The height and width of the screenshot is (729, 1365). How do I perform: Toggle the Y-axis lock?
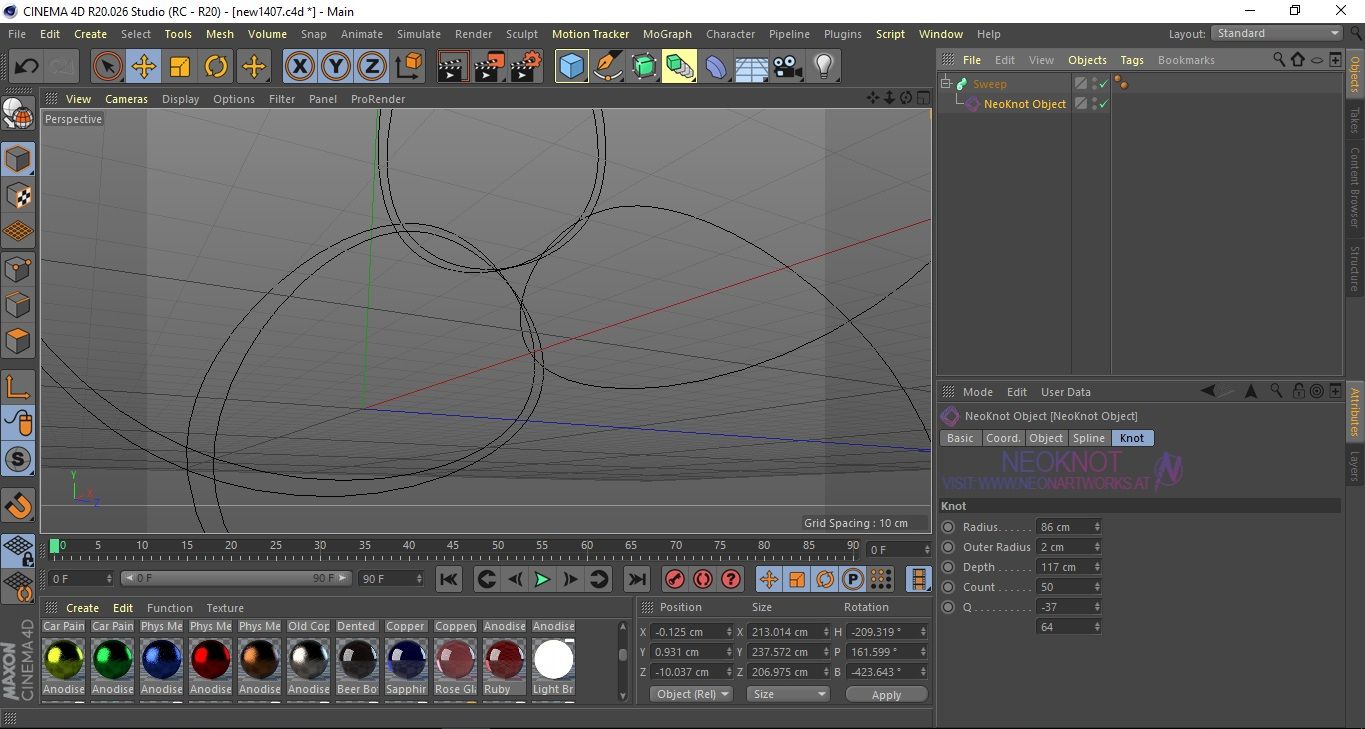[336, 67]
